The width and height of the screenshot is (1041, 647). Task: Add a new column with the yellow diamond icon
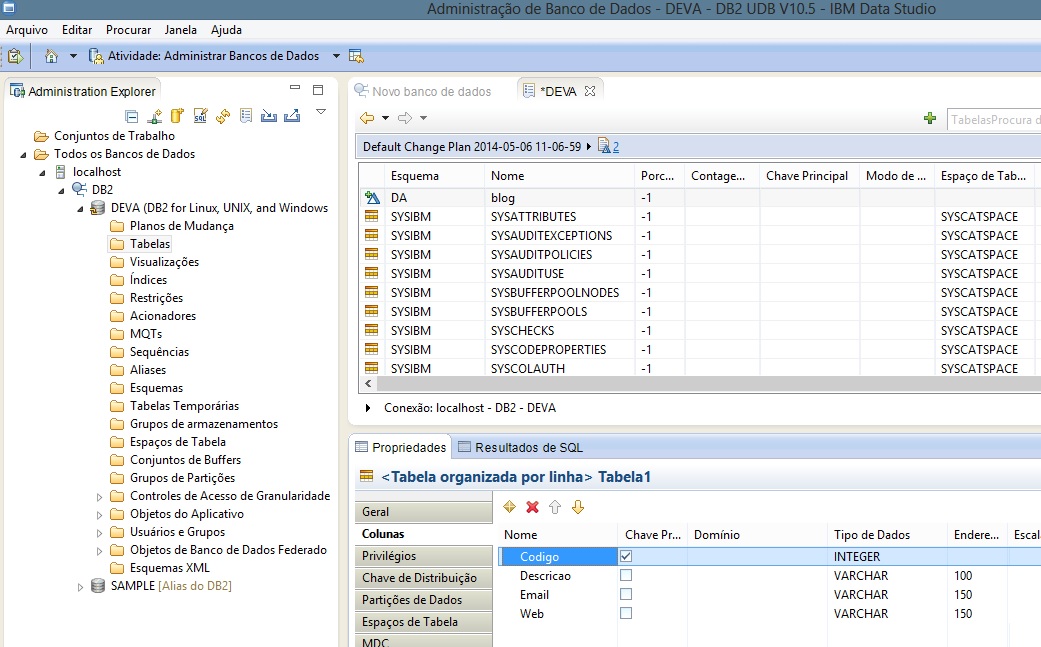[x=510, y=508]
